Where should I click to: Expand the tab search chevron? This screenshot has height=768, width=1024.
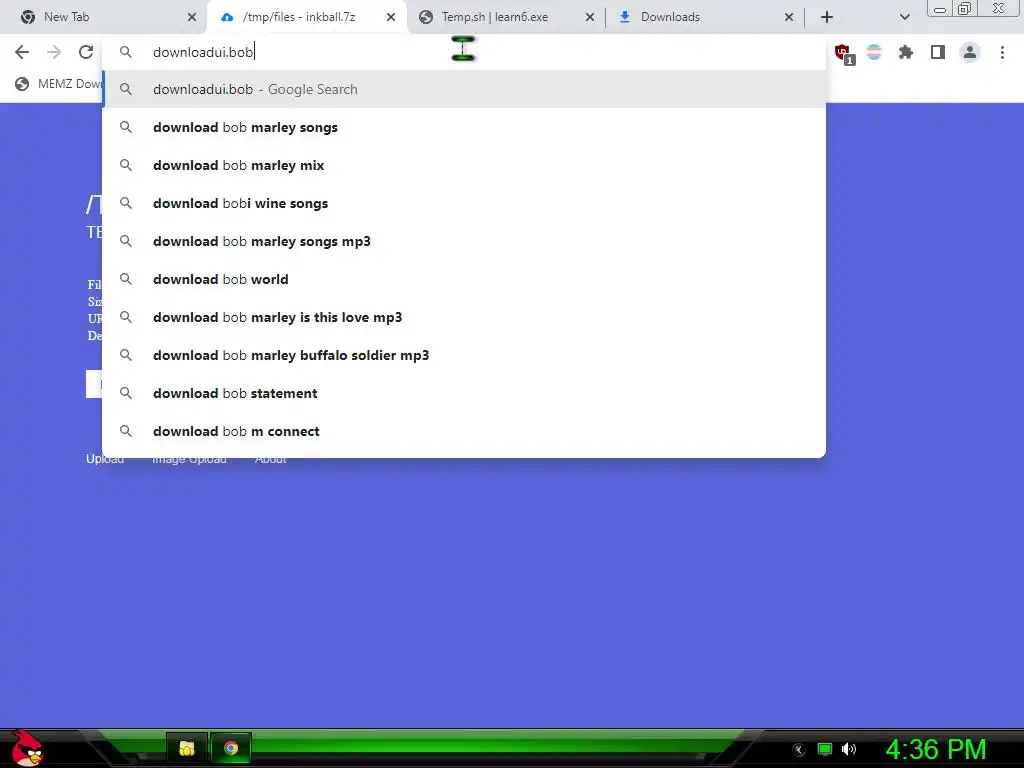point(904,17)
